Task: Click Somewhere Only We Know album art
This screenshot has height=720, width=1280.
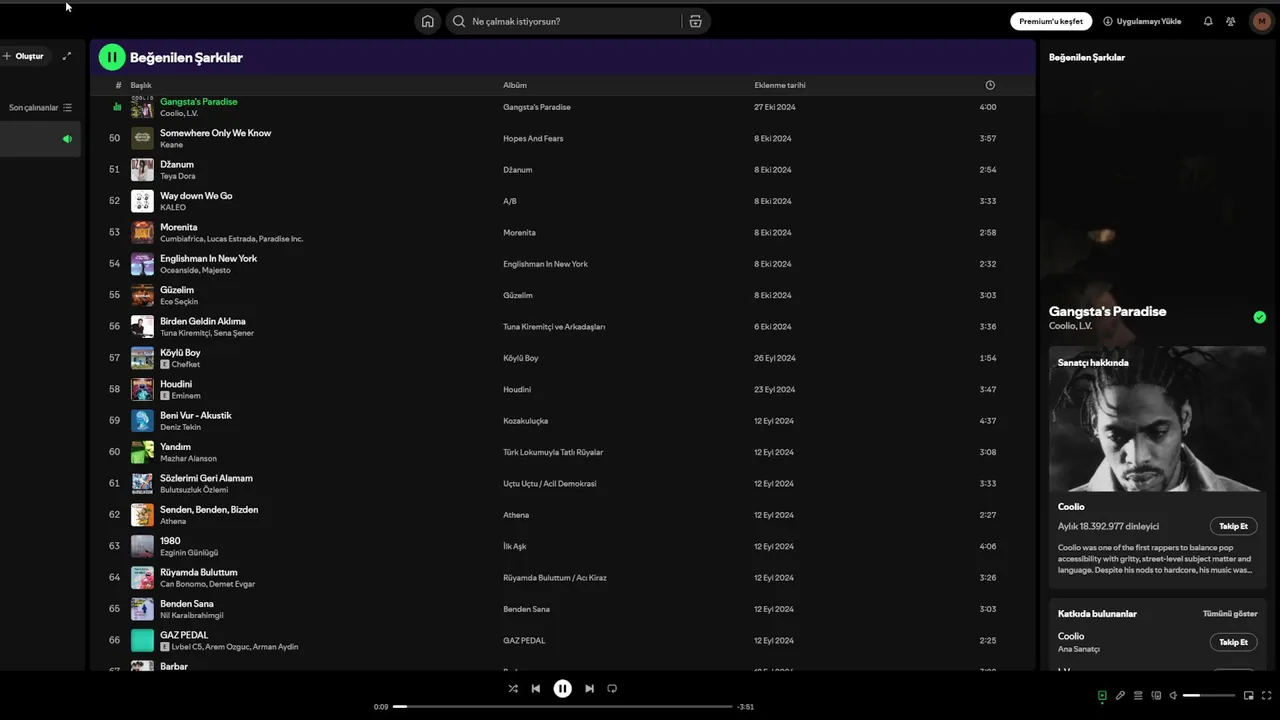Action: tap(142, 138)
